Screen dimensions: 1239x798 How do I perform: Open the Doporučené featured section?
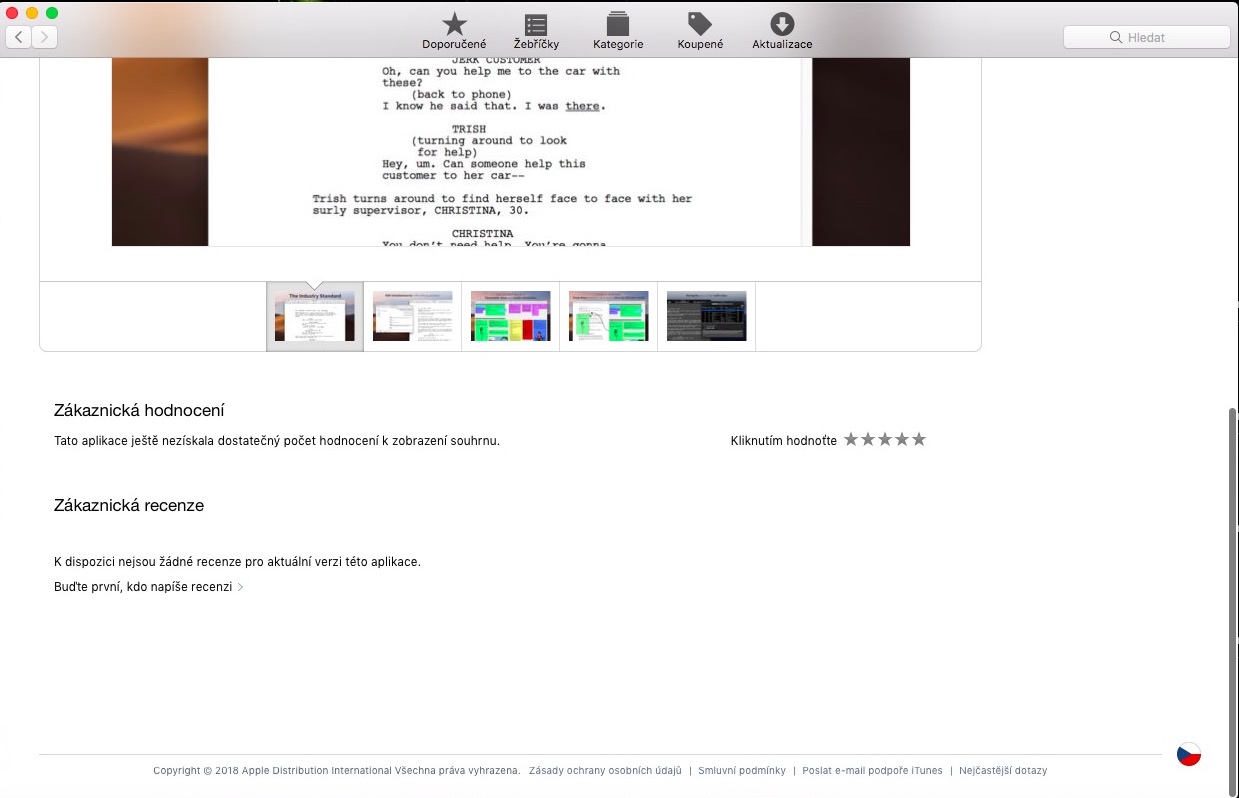[453, 30]
